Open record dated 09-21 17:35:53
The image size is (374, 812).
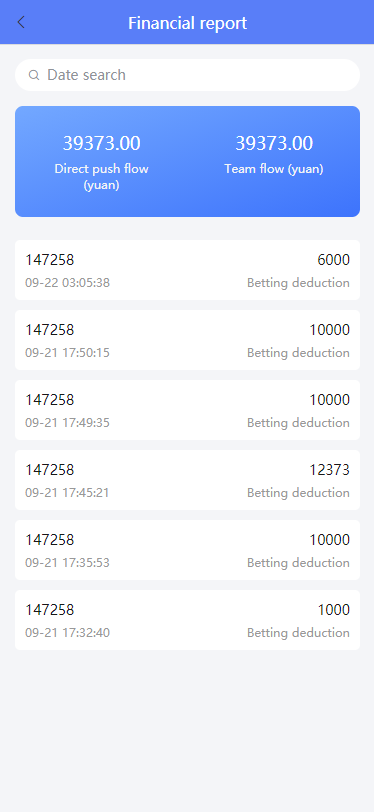[x=187, y=549]
